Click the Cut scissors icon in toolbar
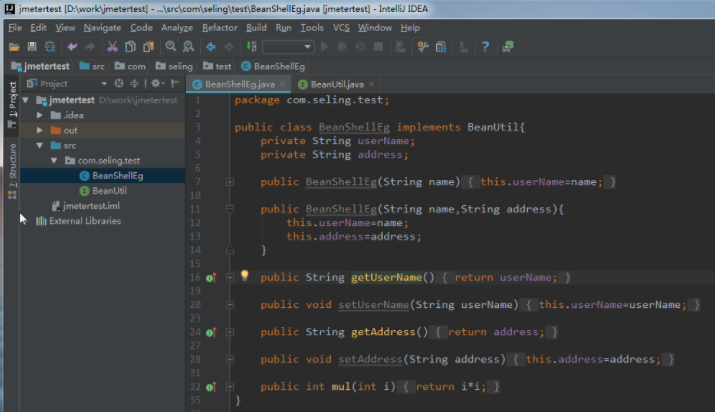 [x=113, y=47]
